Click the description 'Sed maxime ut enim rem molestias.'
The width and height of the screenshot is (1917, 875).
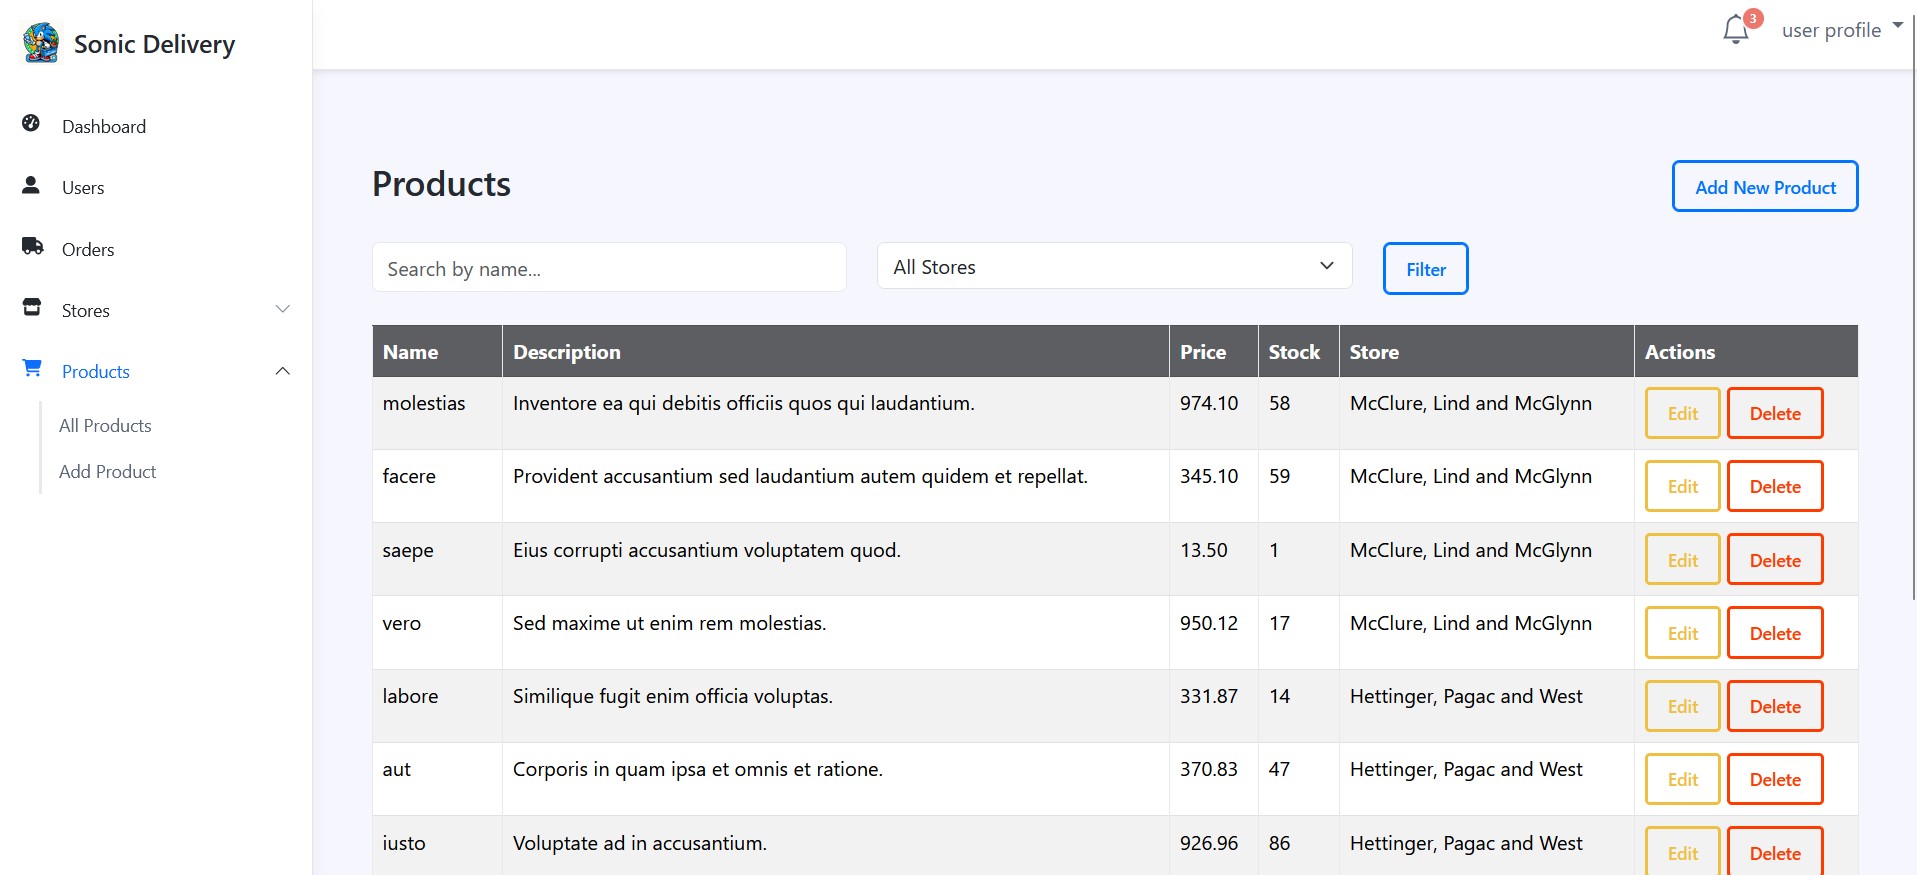(x=670, y=623)
